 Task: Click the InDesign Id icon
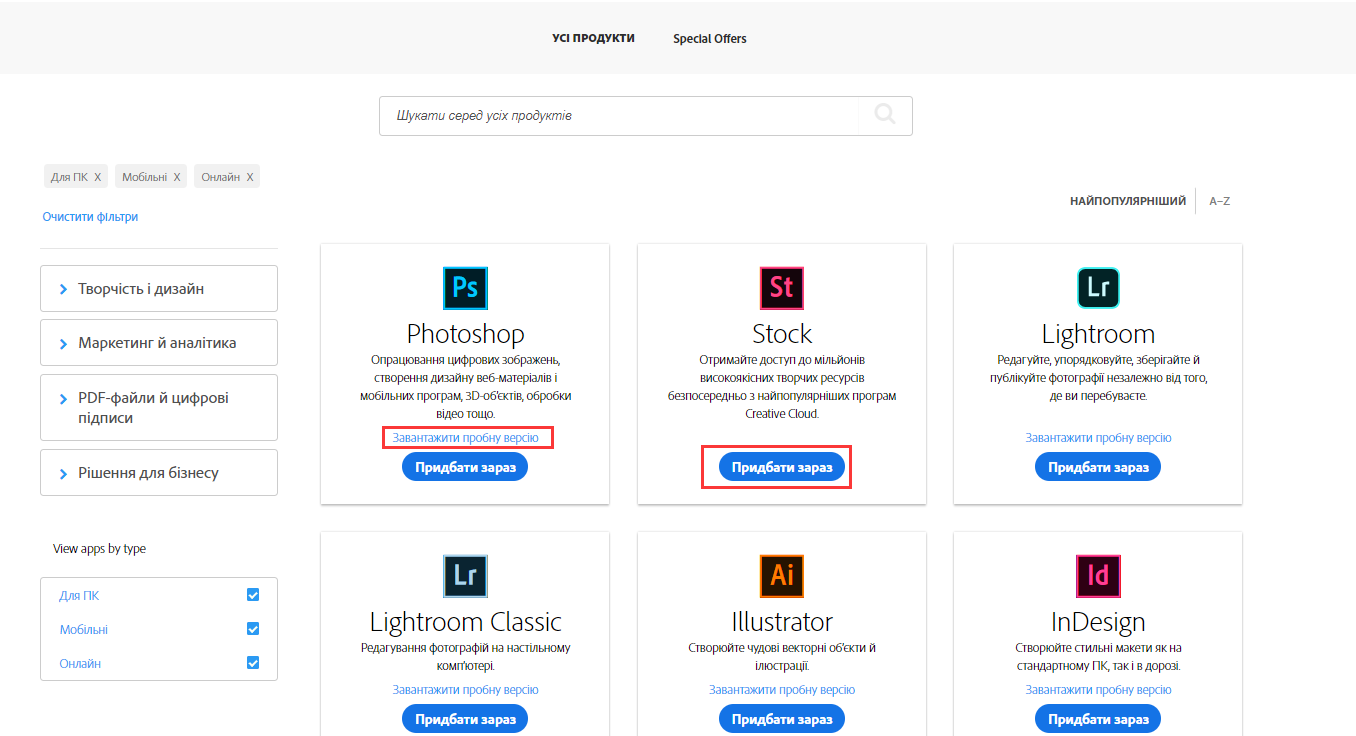(1097, 576)
